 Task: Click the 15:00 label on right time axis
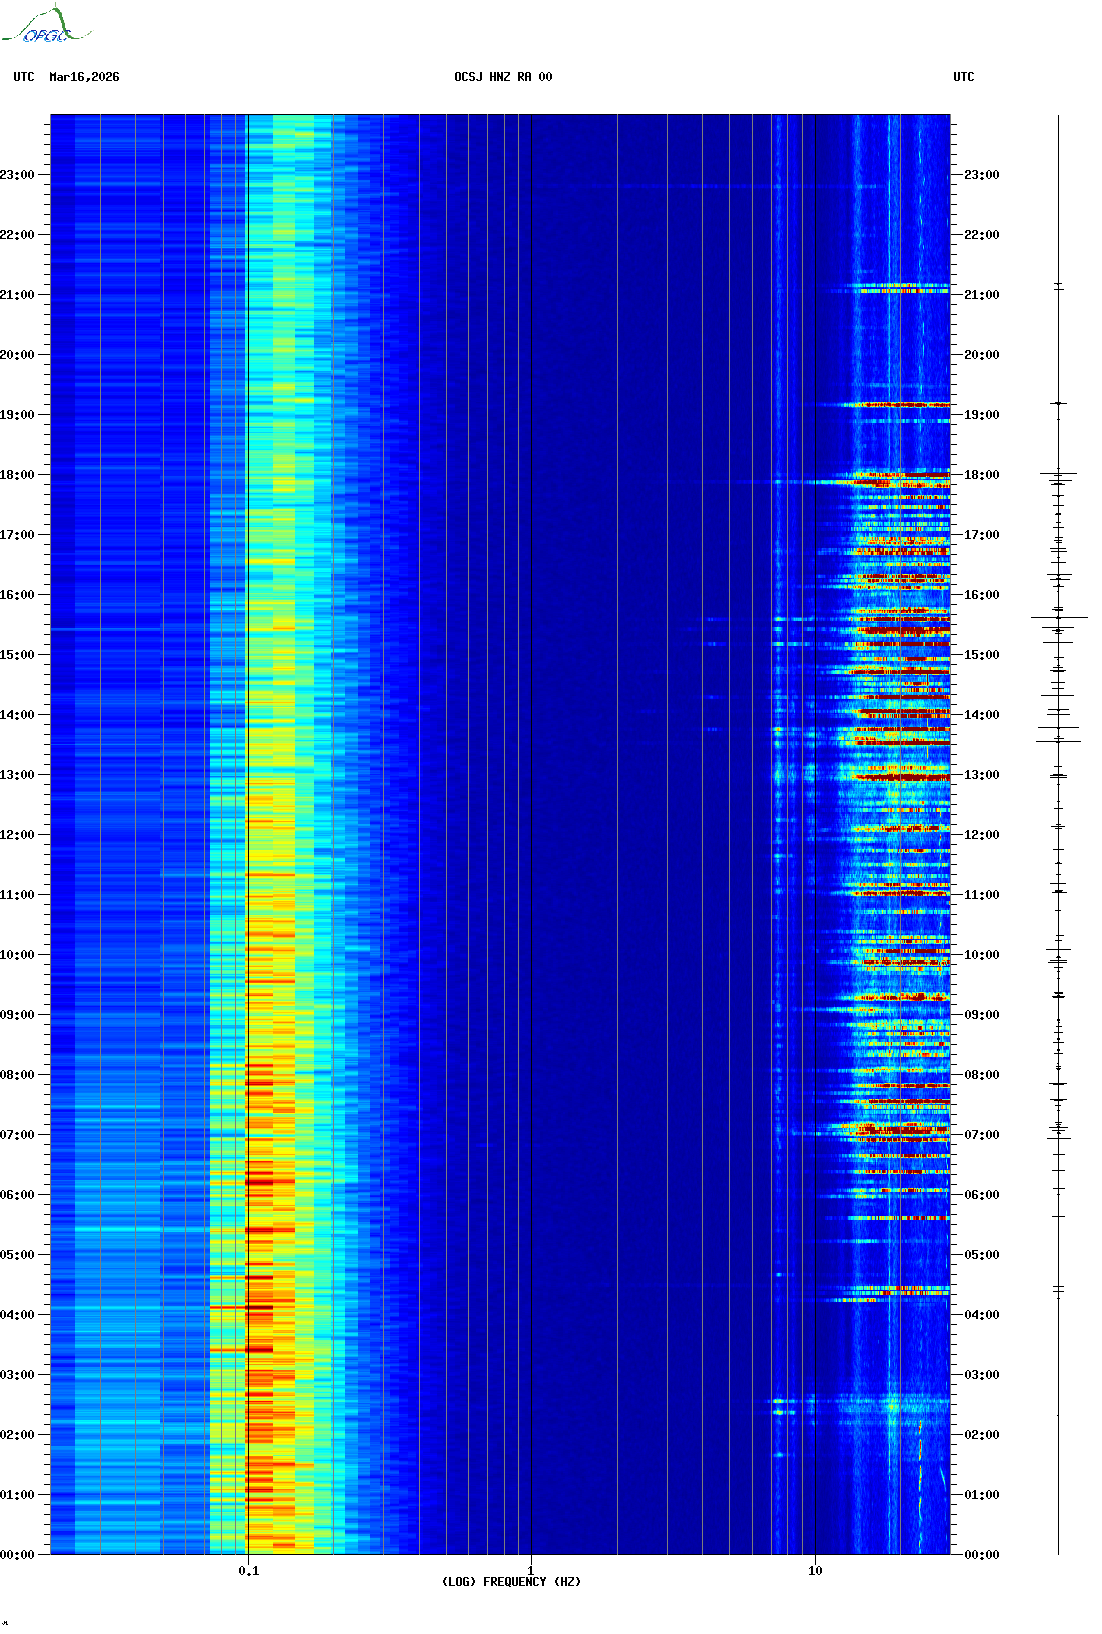click(x=981, y=655)
